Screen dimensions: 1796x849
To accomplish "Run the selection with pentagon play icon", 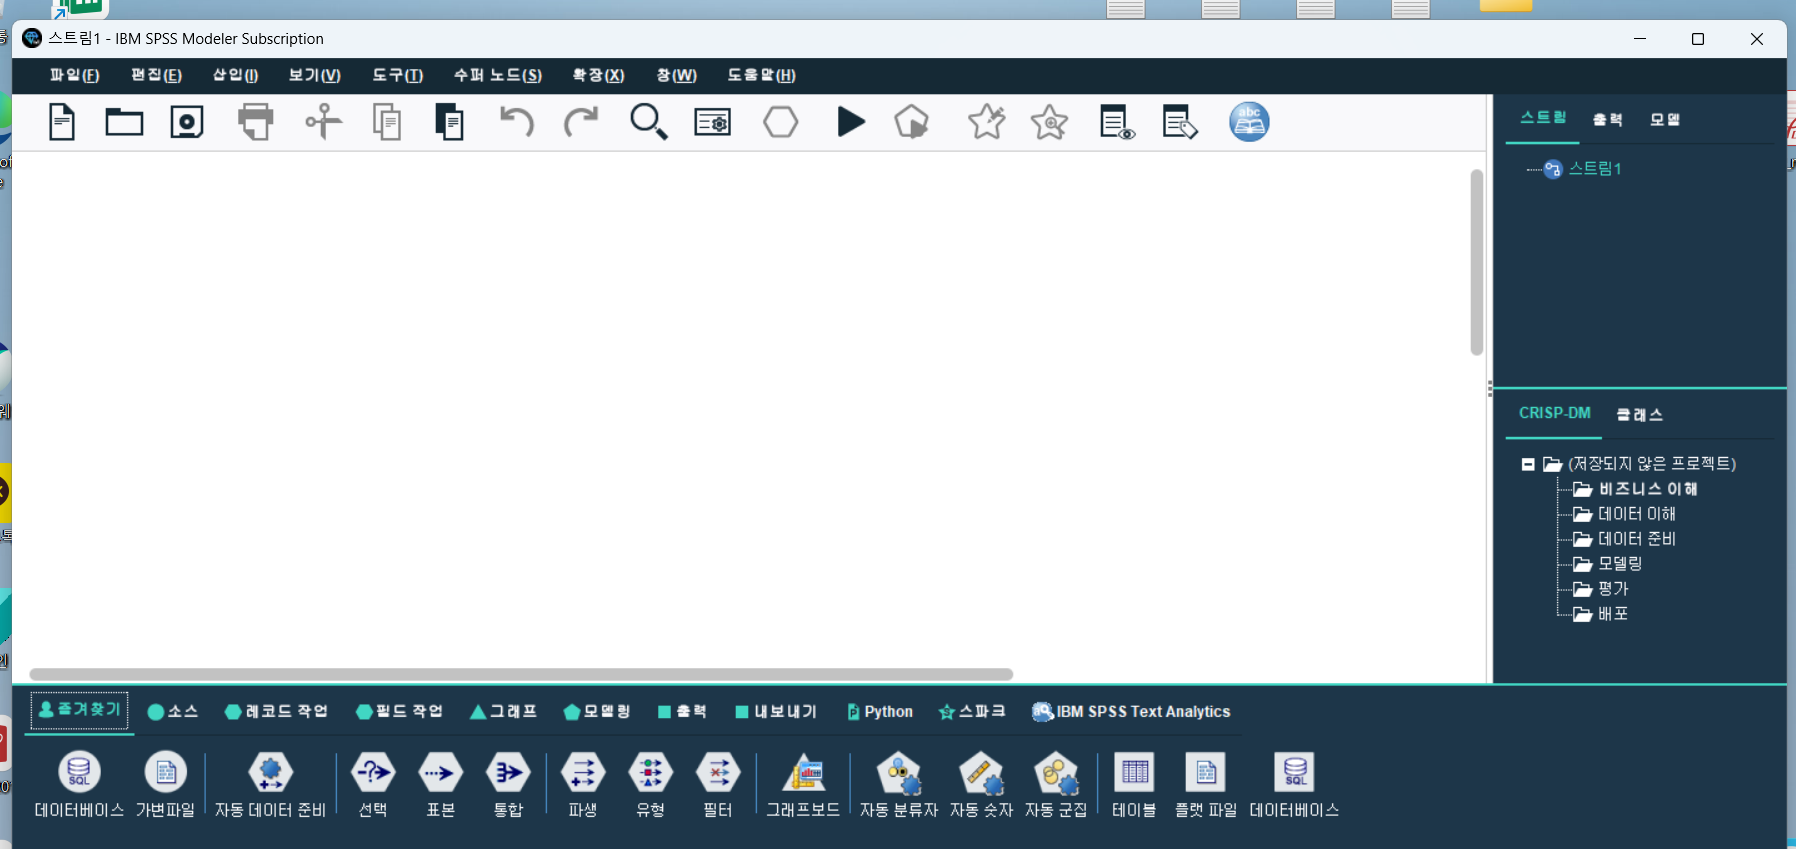I will (911, 122).
